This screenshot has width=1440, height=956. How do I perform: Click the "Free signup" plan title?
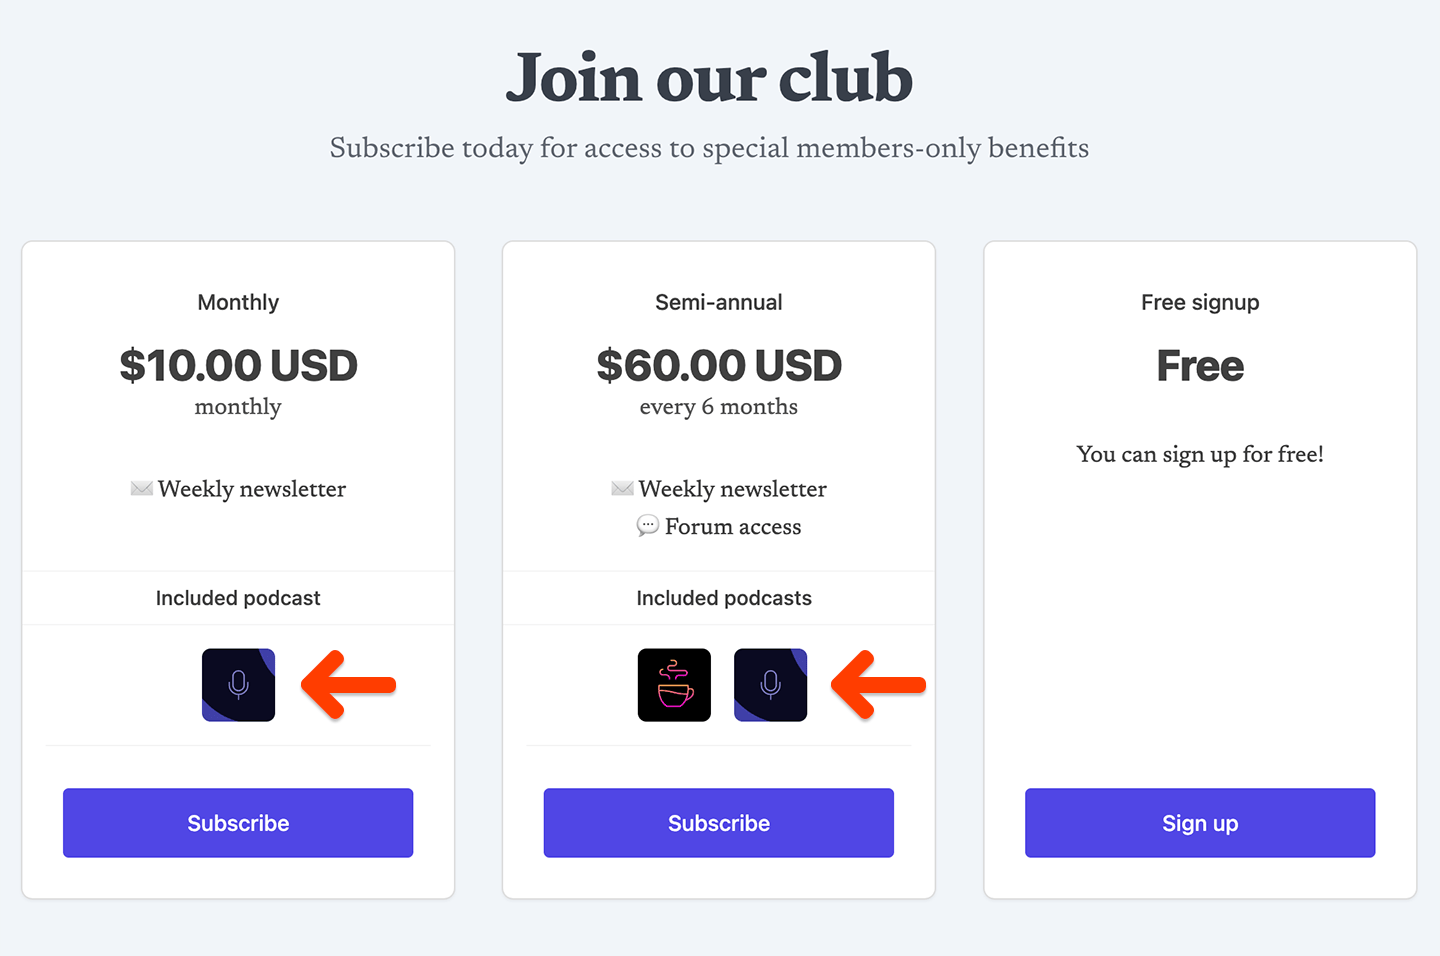tap(1200, 302)
